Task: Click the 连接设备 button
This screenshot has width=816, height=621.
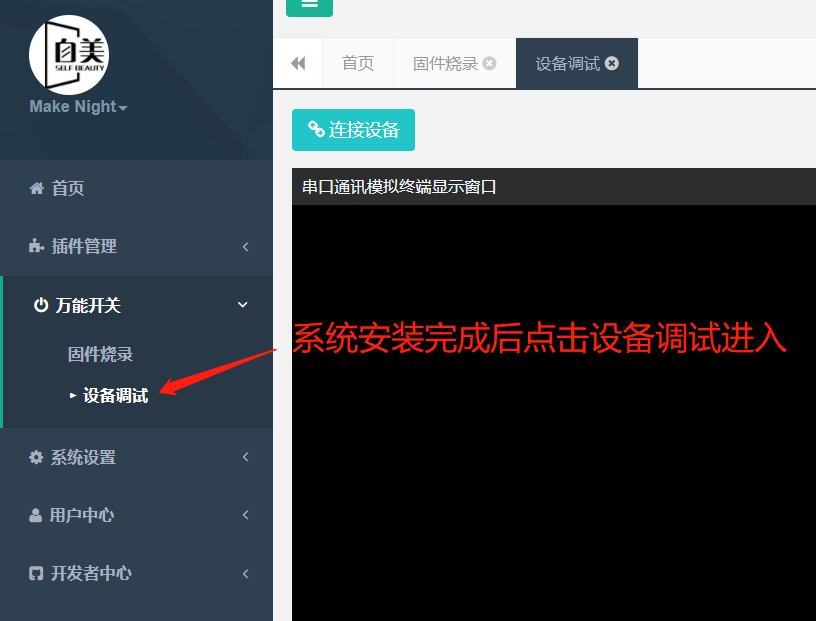Action: pyautogui.click(x=353, y=130)
